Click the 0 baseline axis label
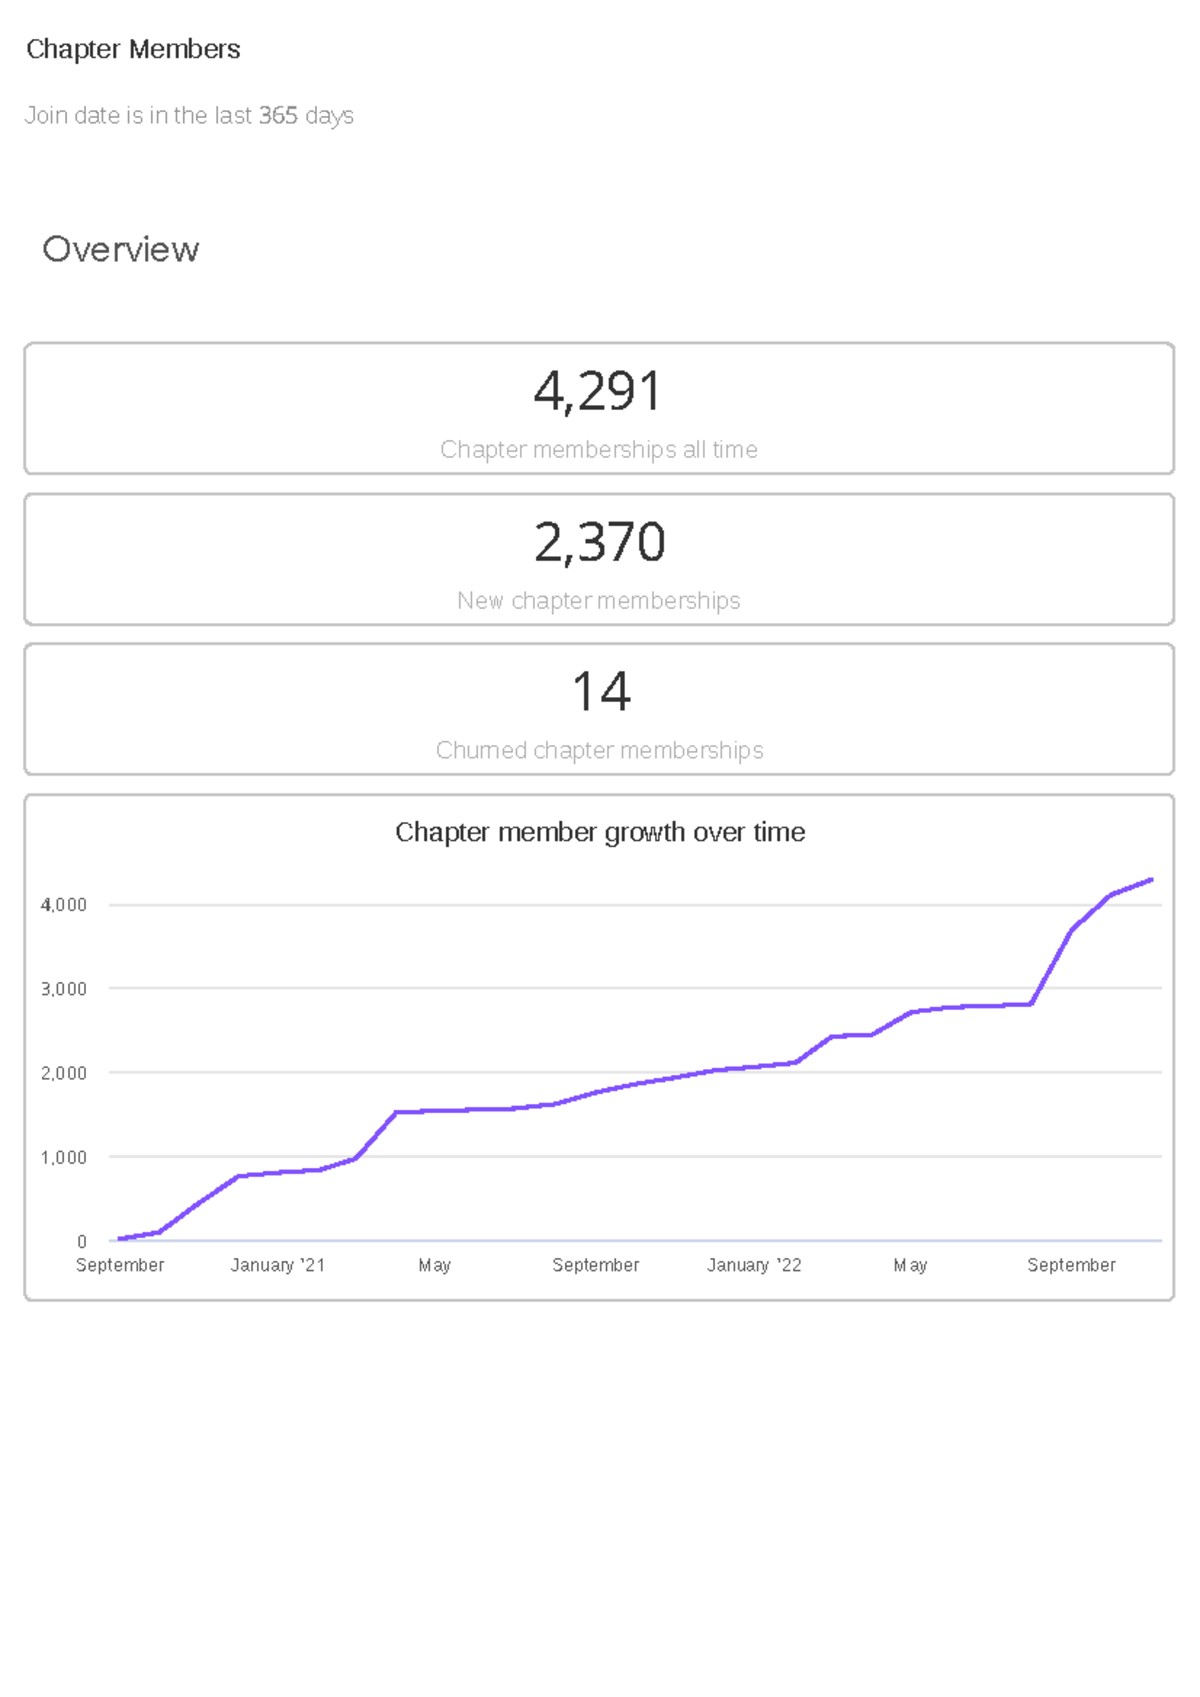The image size is (1200, 1697). [x=82, y=1241]
